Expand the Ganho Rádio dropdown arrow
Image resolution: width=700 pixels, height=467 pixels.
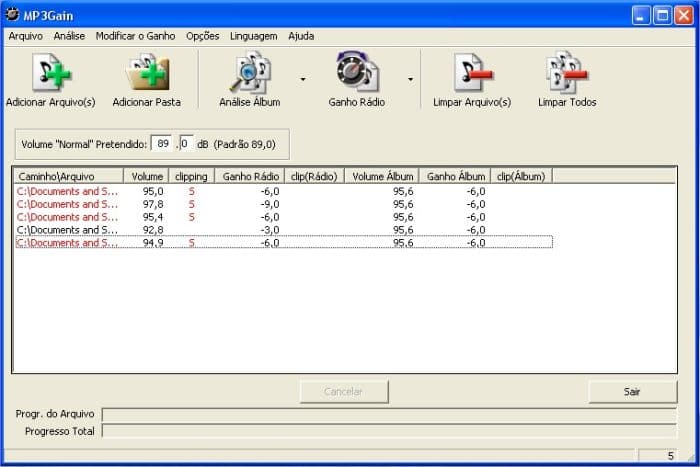(x=410, y=79)
